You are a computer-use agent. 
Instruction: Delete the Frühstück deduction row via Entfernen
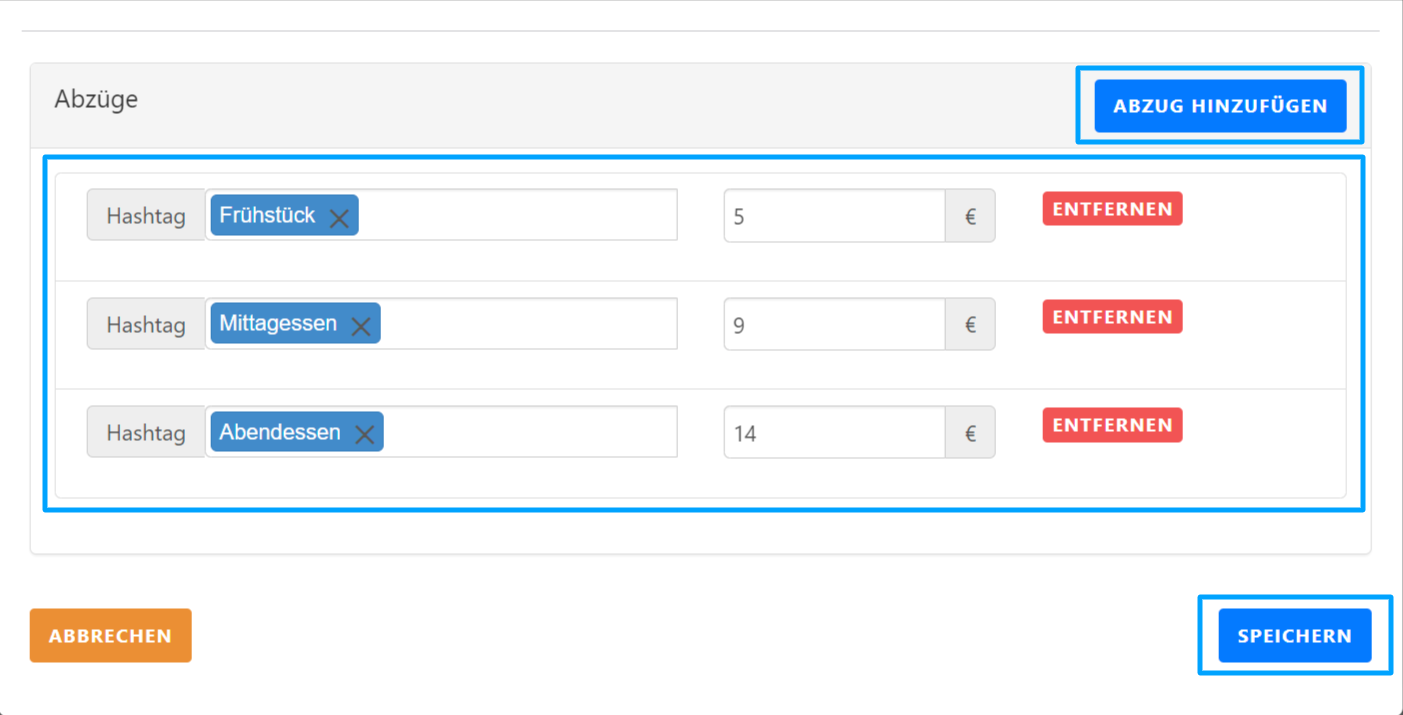point(1112,209)
